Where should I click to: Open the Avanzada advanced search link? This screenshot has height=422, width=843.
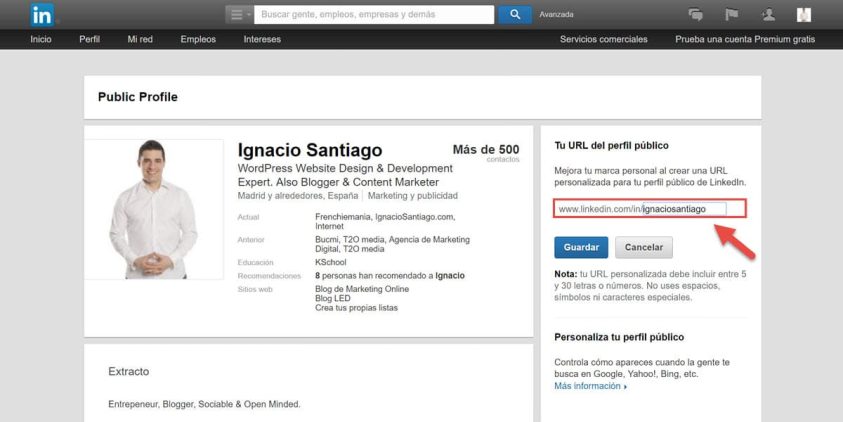556,15
